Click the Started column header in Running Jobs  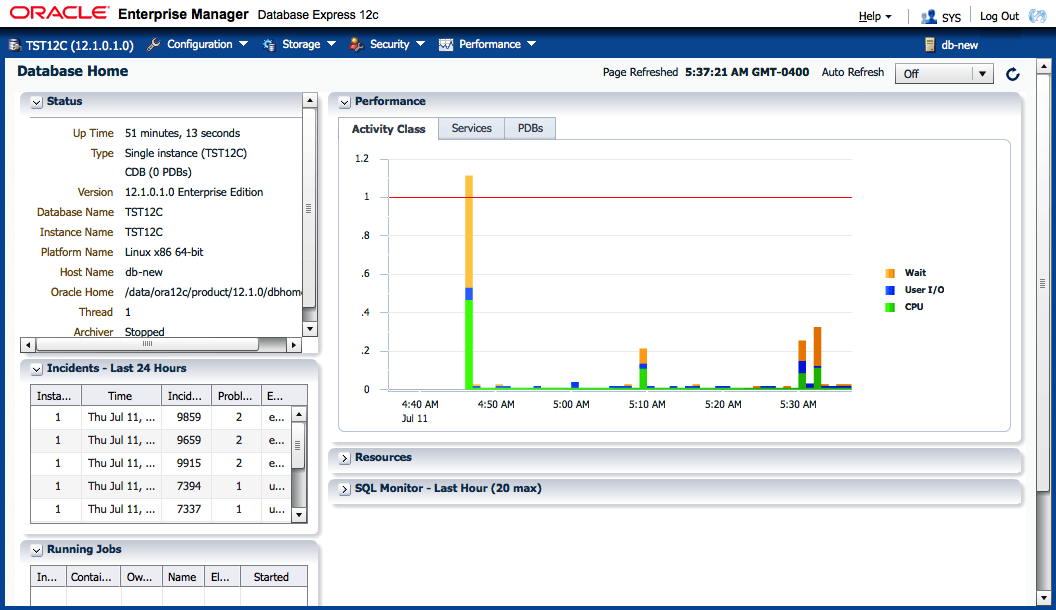[273, 577]
